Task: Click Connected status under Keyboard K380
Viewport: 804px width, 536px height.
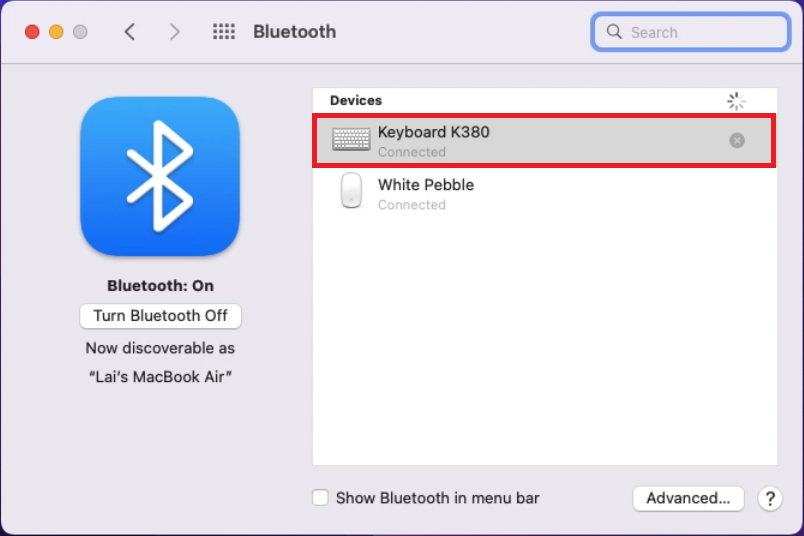Action: click(412, 152)
